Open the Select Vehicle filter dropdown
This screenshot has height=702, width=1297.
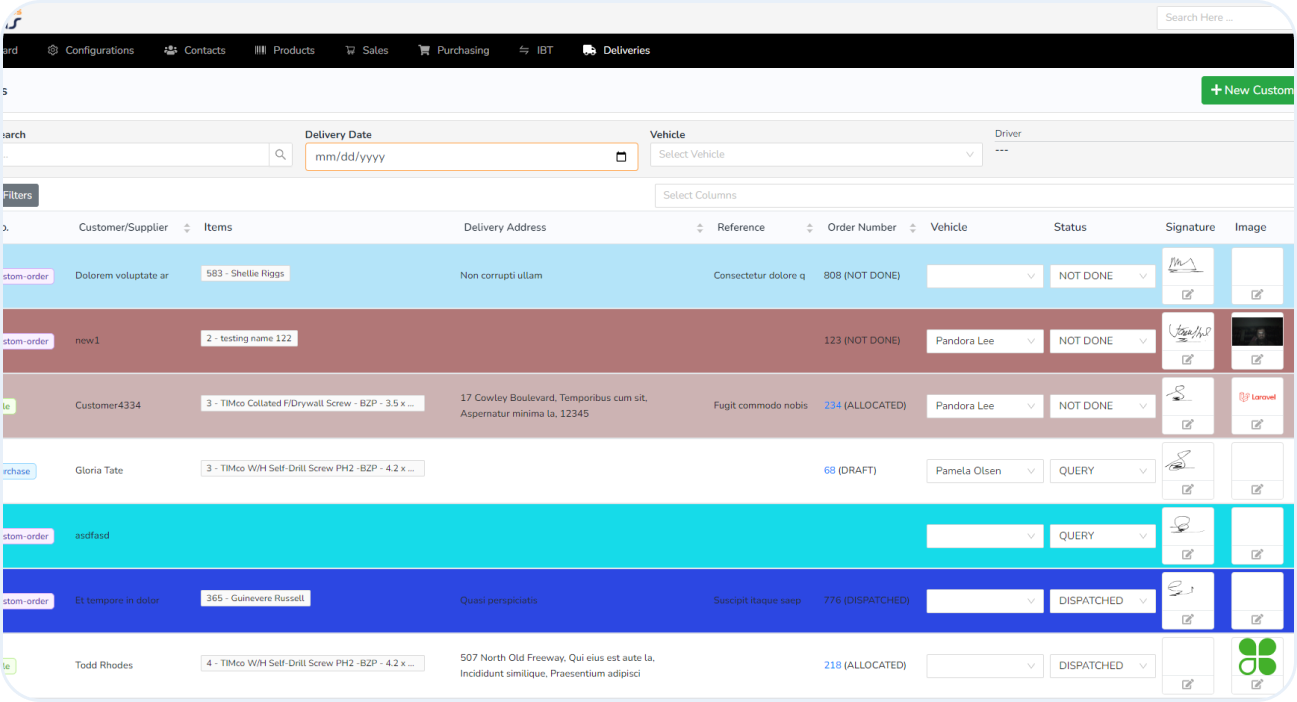[x=815, y=155]
